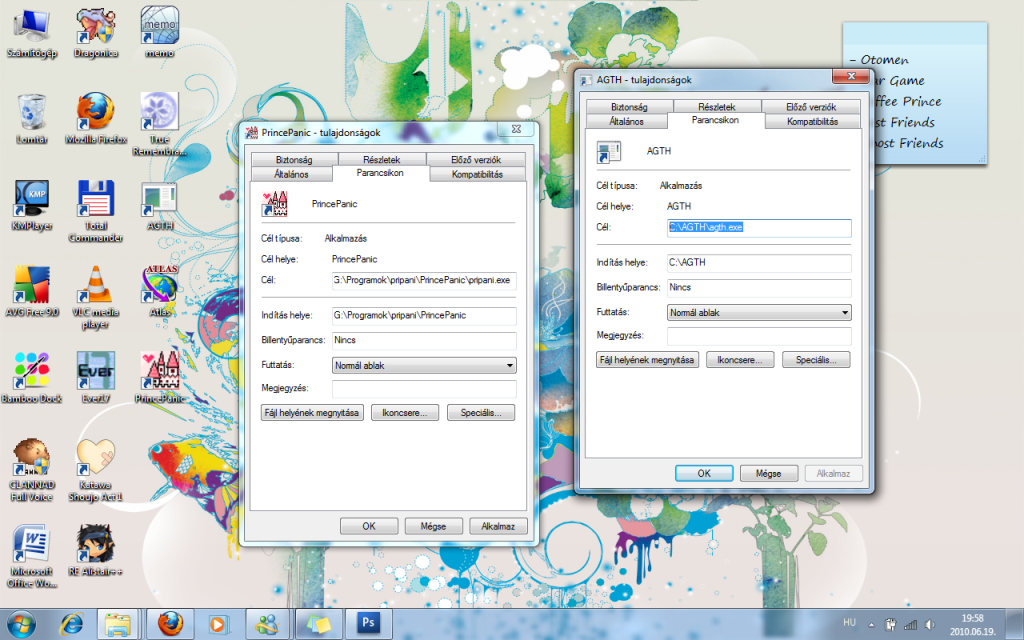Viewport: 1024px width, 640px height.
Task: Click OK in the AGTH properties dialog
Action: pyautogui.click(x=703, y=473)
